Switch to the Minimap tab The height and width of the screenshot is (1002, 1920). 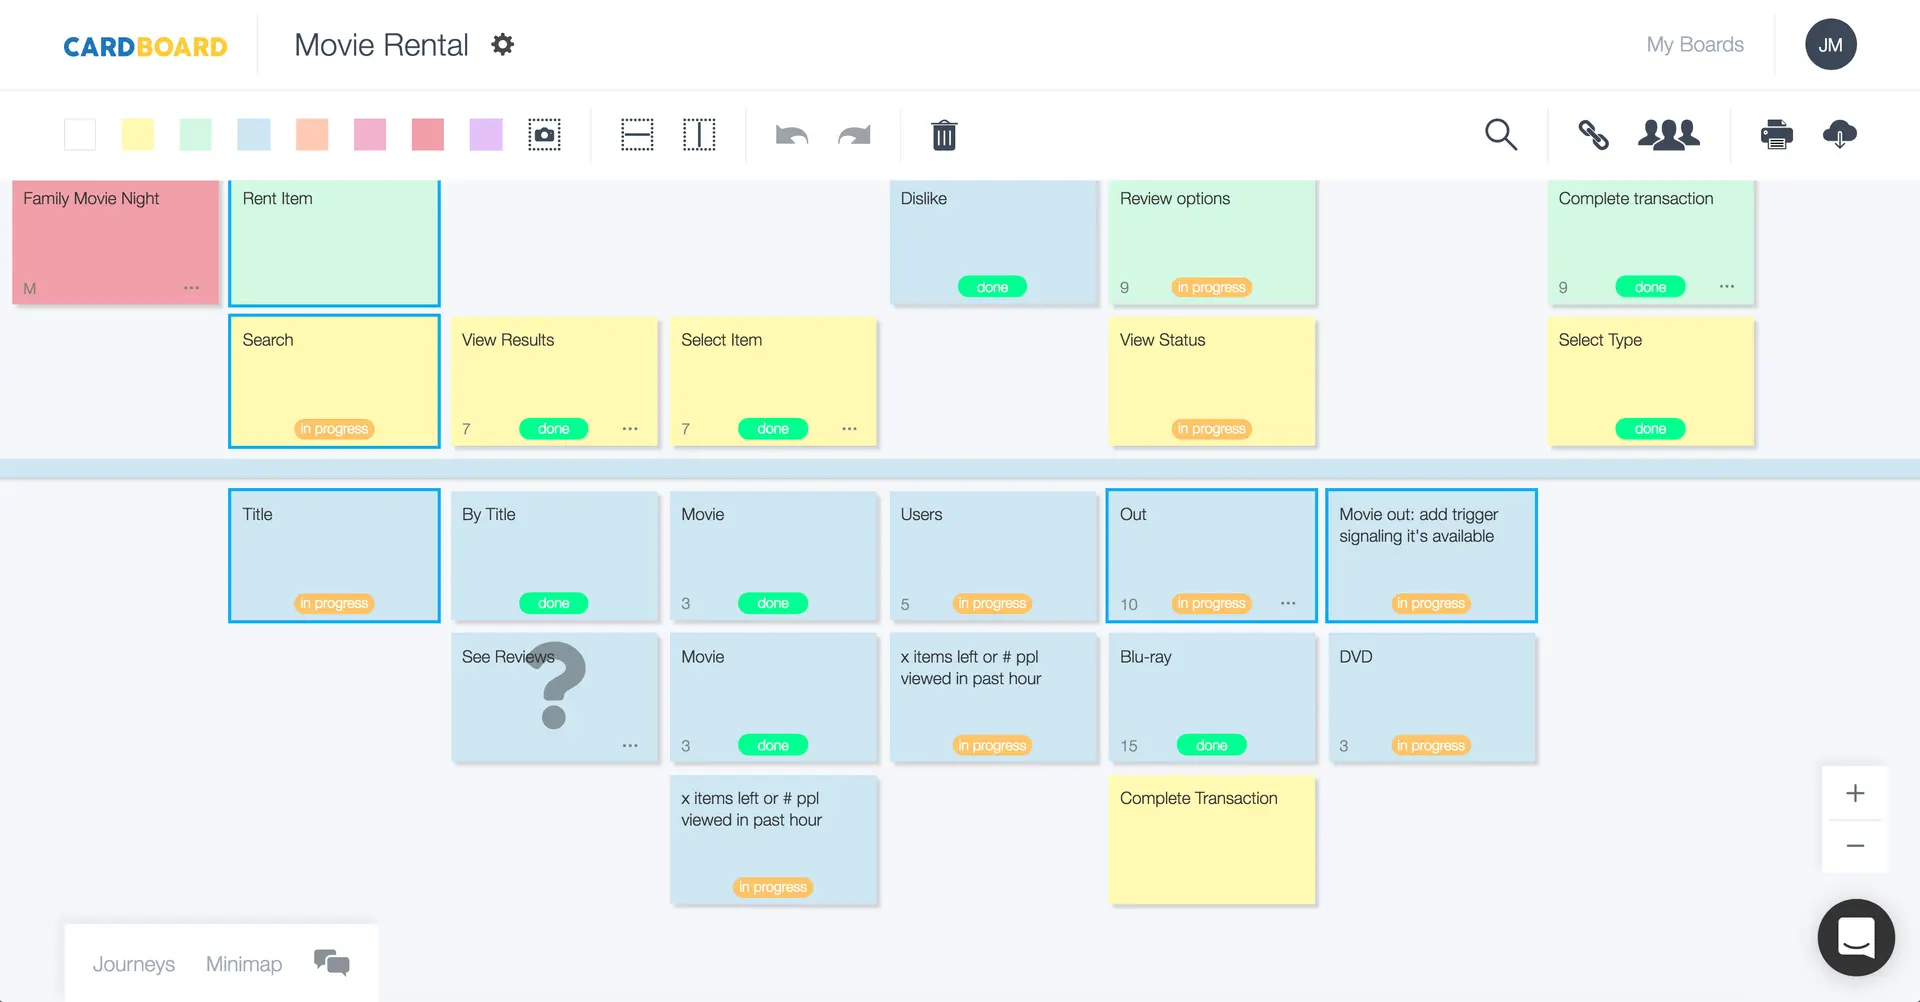[243, 963]
